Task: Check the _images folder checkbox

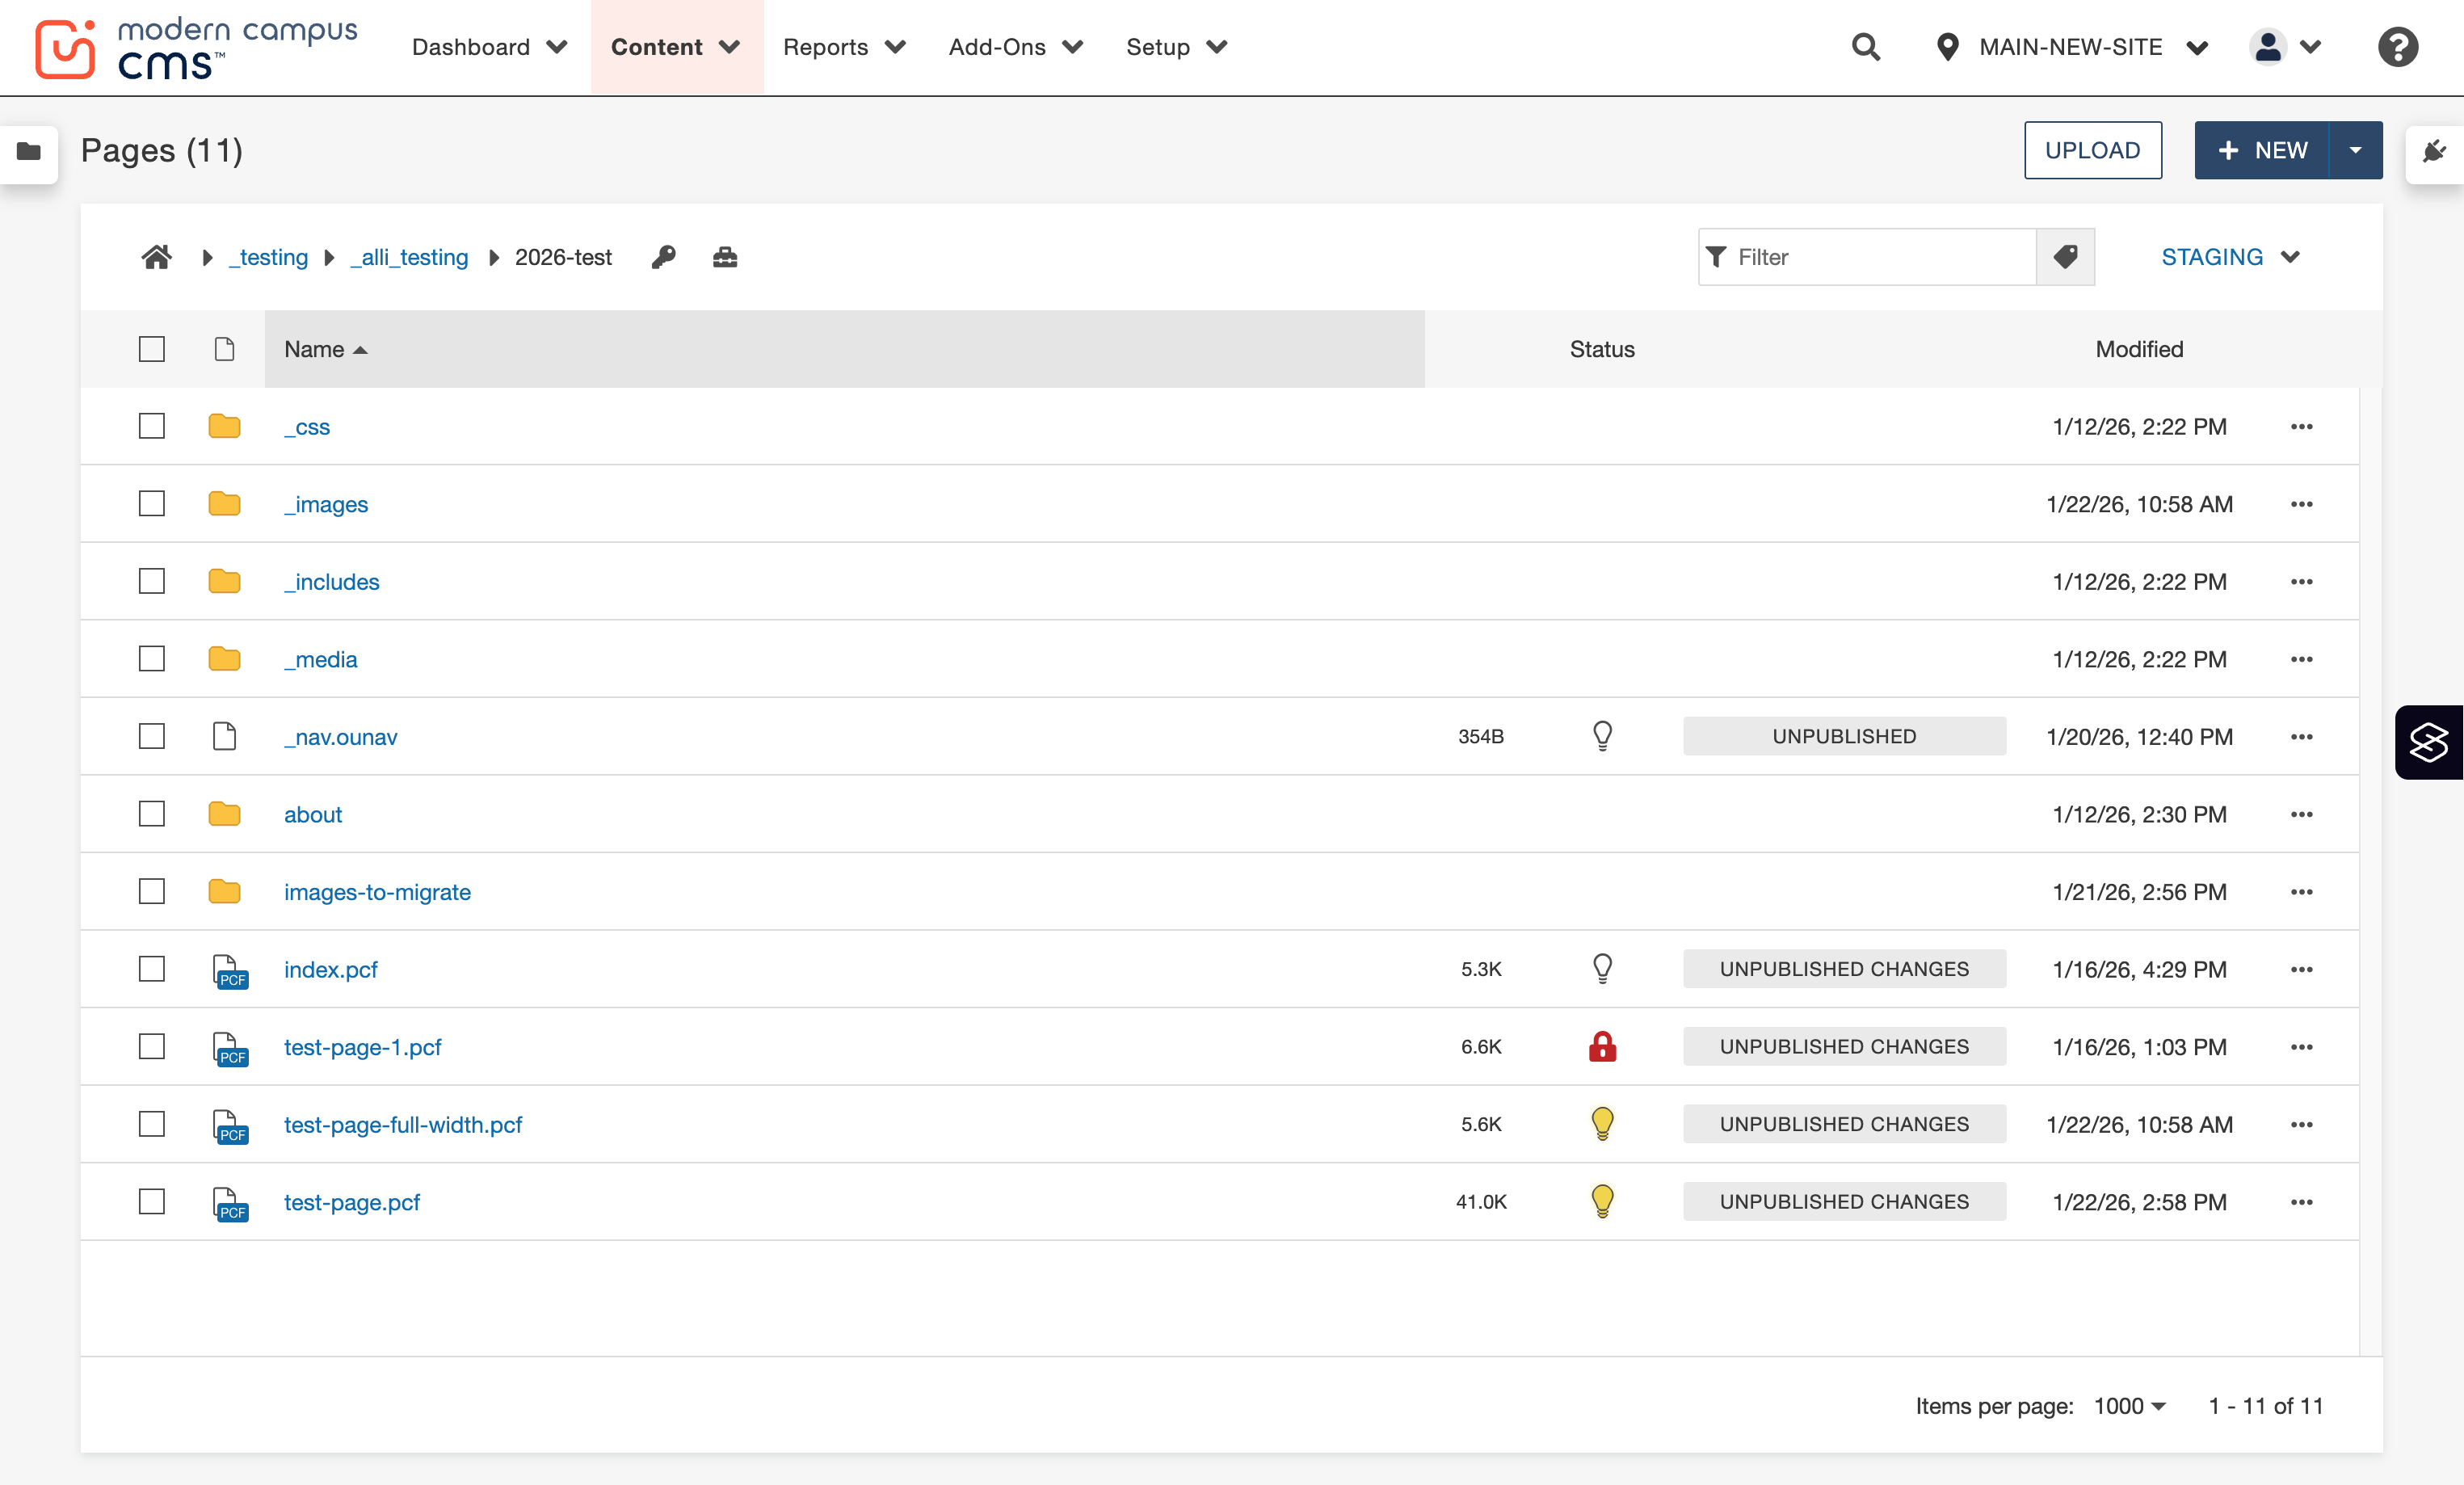Action: click(x=152, y=504)
